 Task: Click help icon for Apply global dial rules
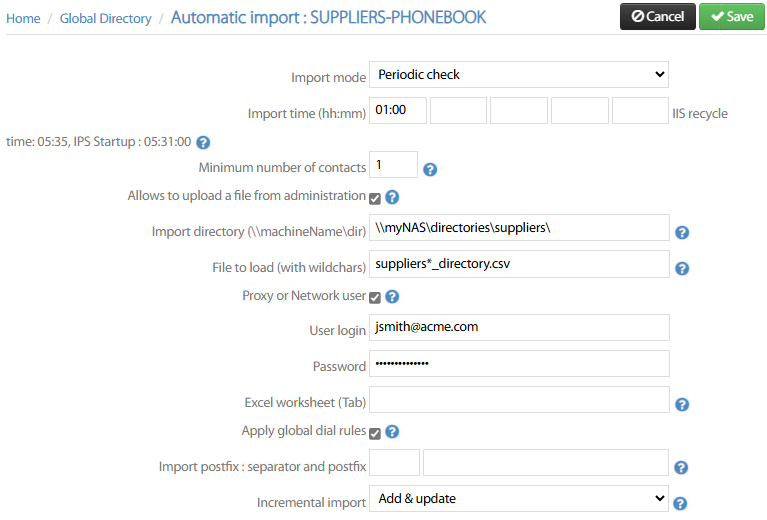coord(392,432)
